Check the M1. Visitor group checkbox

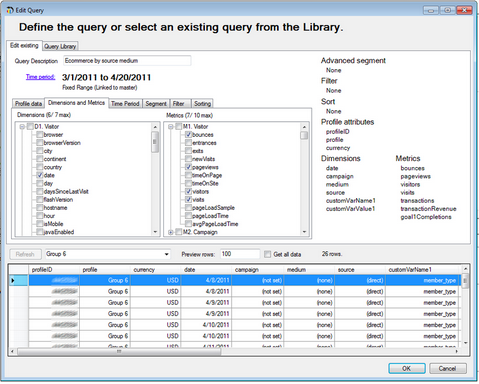[179, 127]
